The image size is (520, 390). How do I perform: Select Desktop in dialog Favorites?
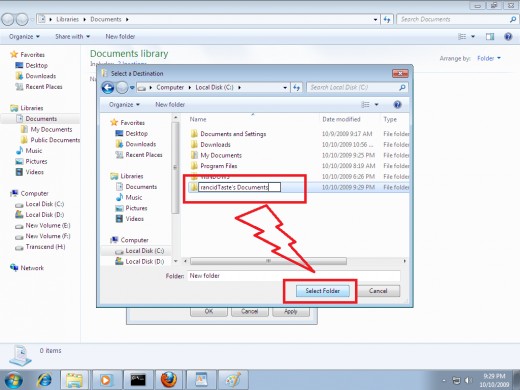[x=136, y=133]
